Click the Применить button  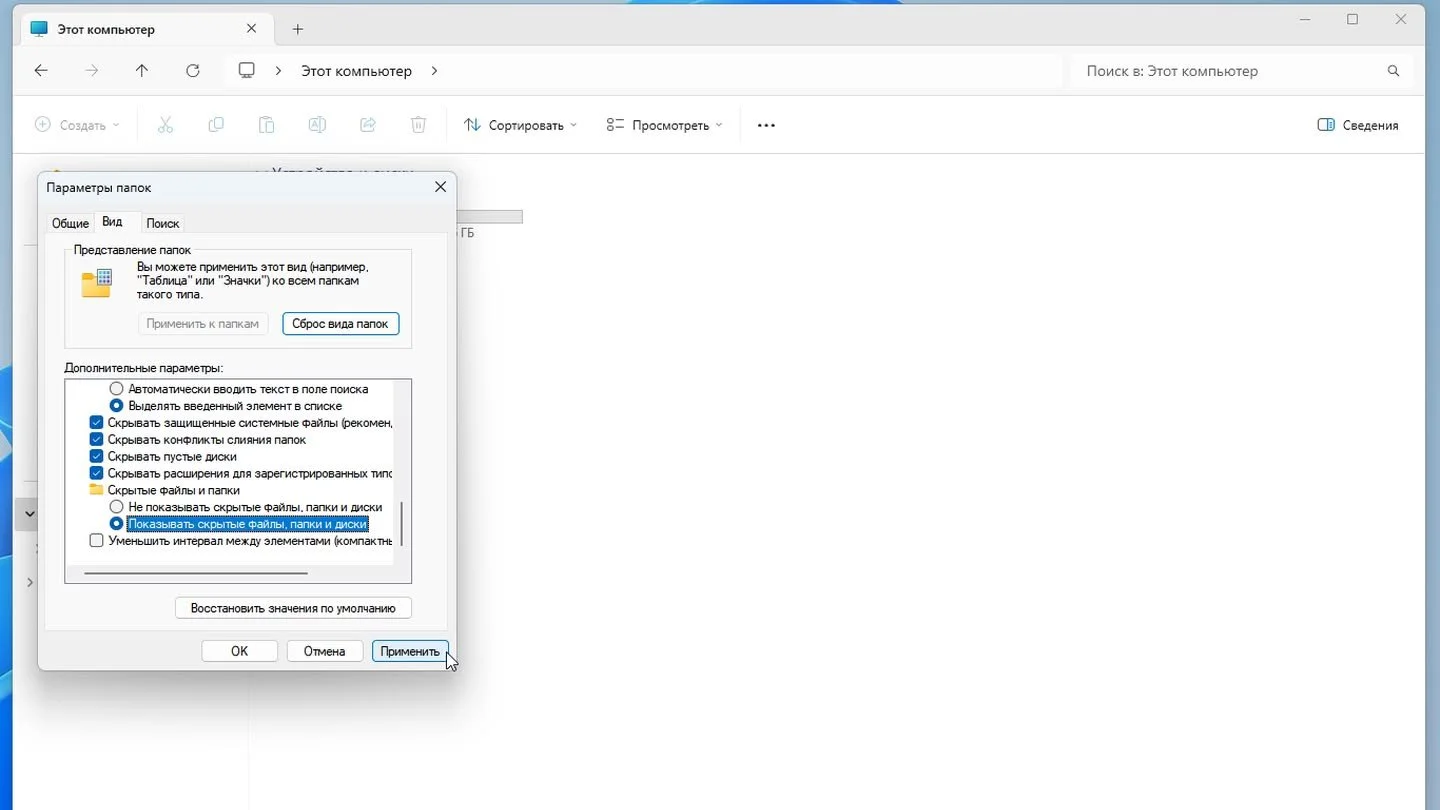(410, 651)
